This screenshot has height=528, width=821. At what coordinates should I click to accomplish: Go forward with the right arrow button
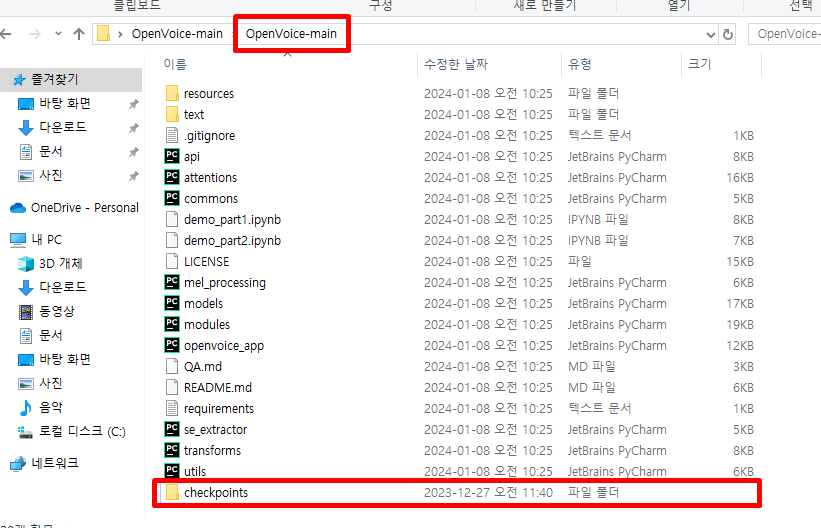(35, 34)
